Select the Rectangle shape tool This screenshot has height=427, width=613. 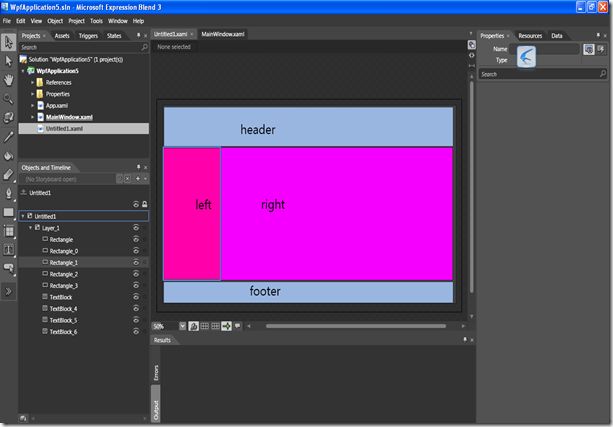(x=8, y=212)
